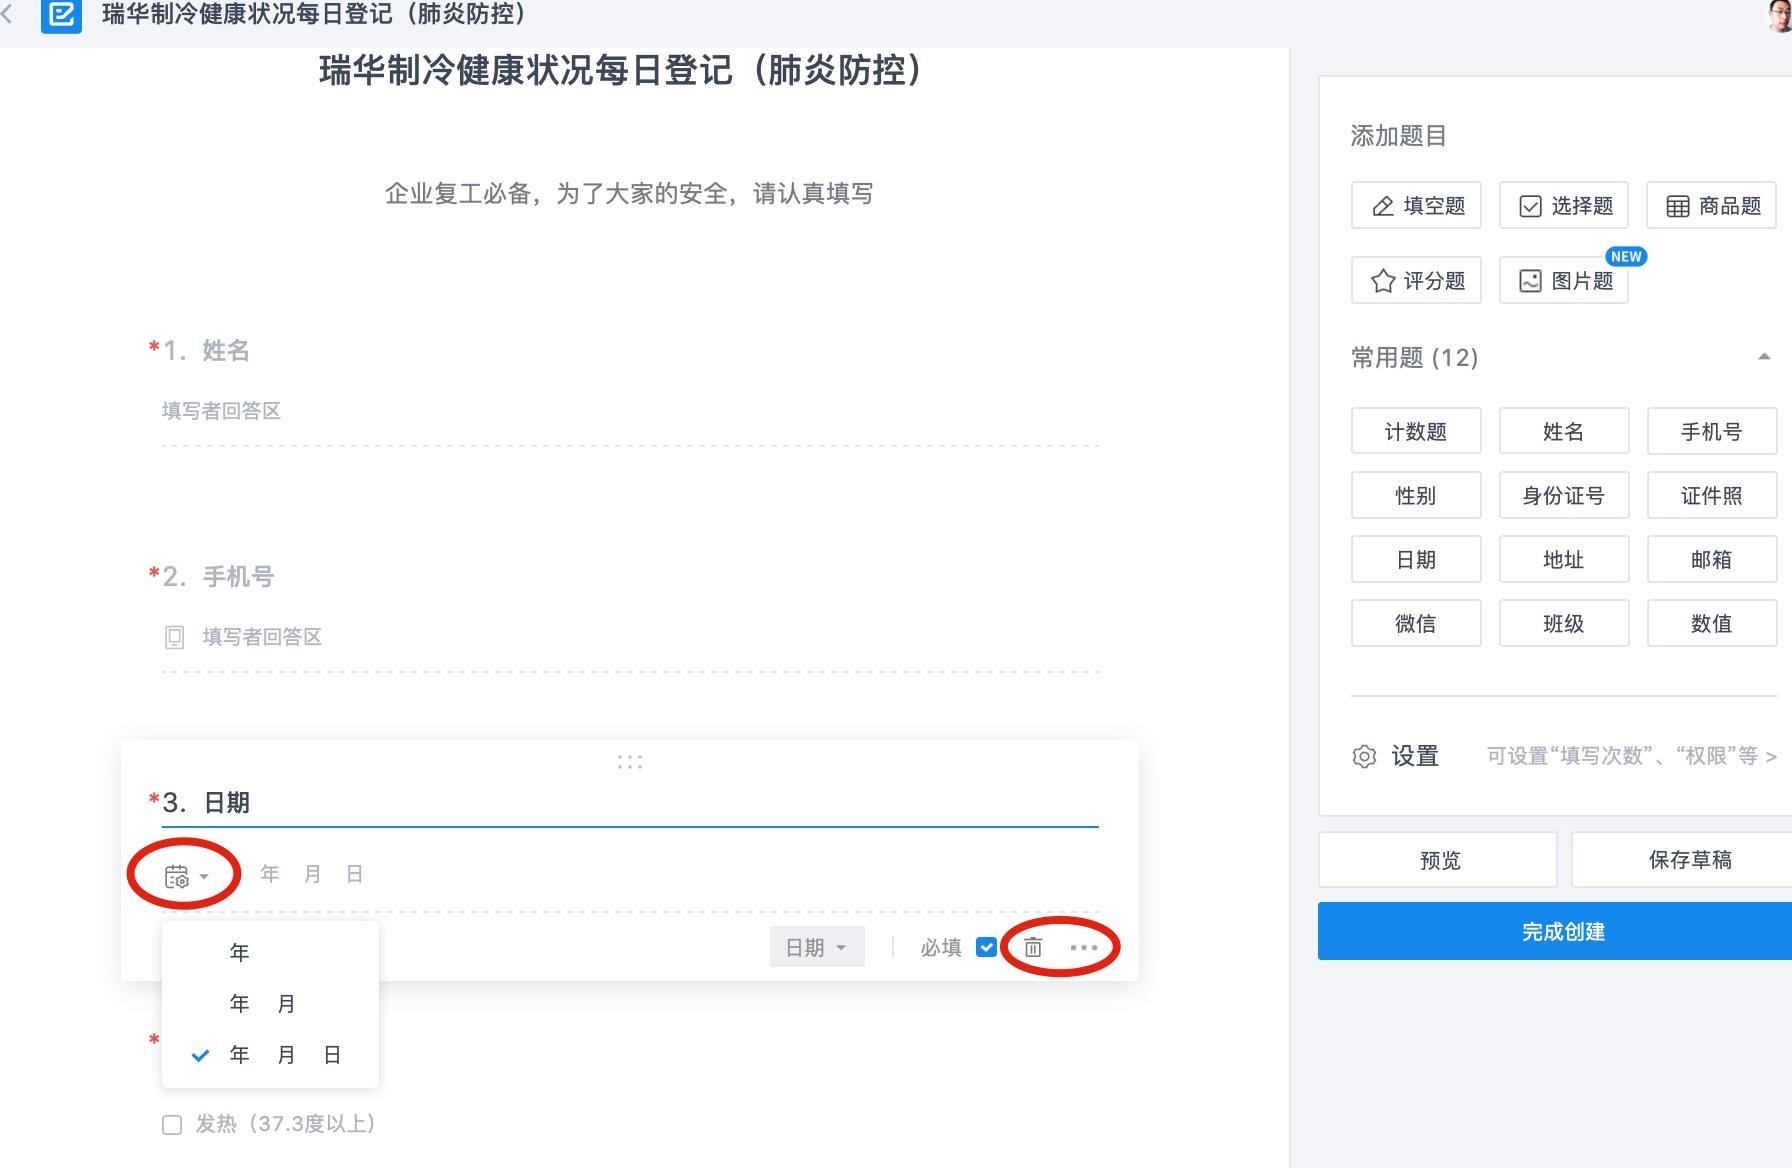Click the 填写者回答区 area under 姓名

pyautogui.click(x=630, y=411)
